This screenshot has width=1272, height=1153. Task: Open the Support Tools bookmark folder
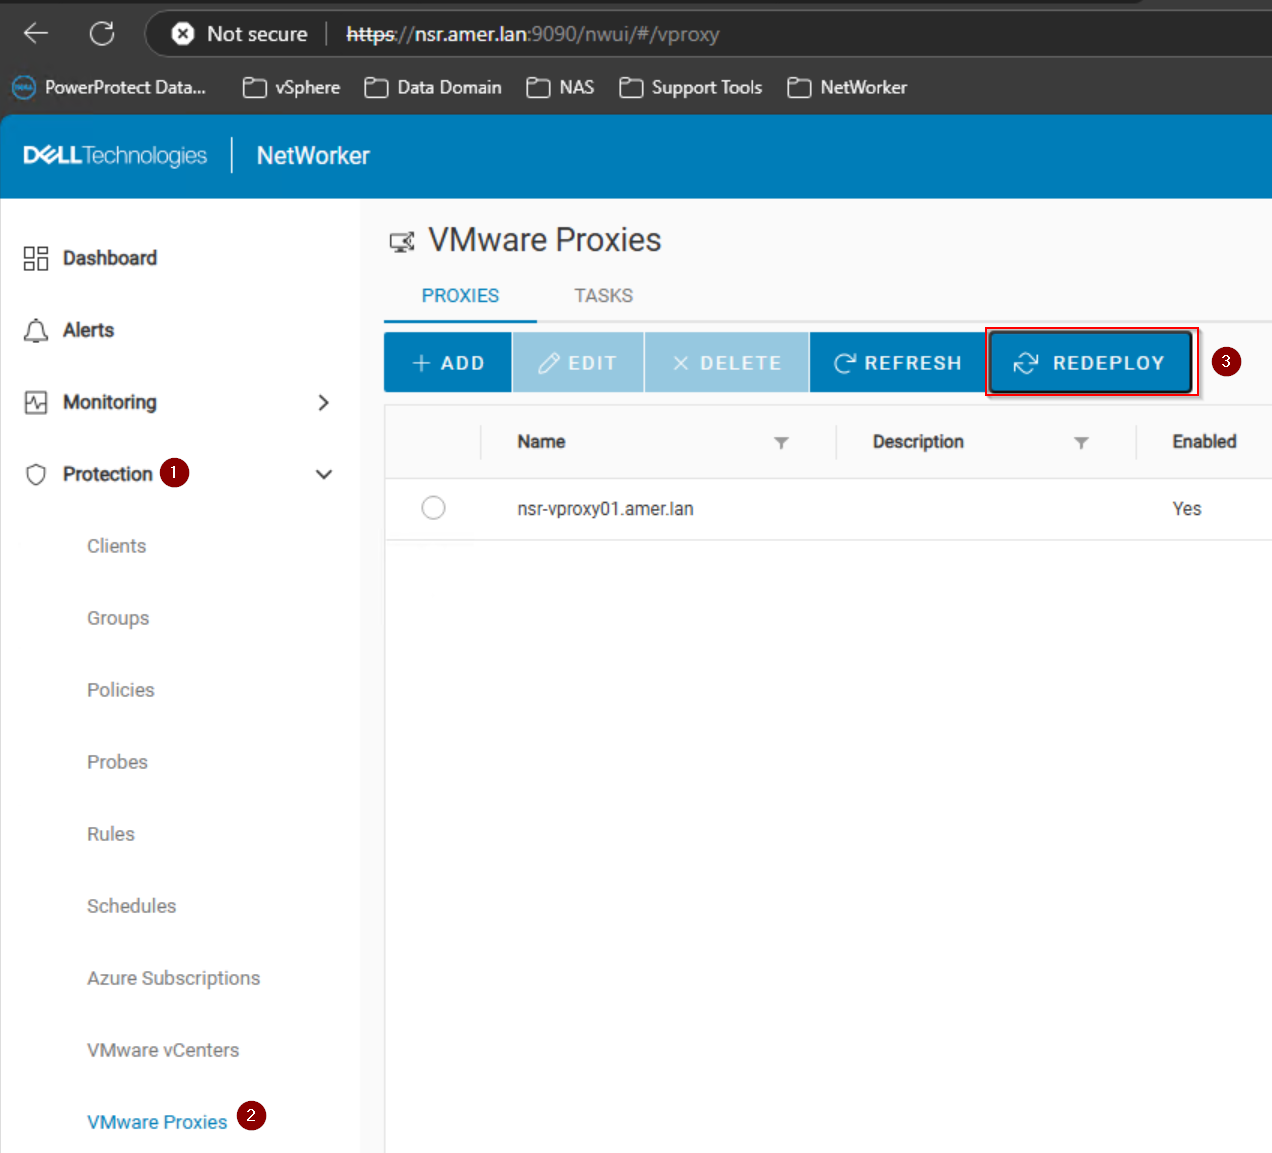[x=690, y=87]
